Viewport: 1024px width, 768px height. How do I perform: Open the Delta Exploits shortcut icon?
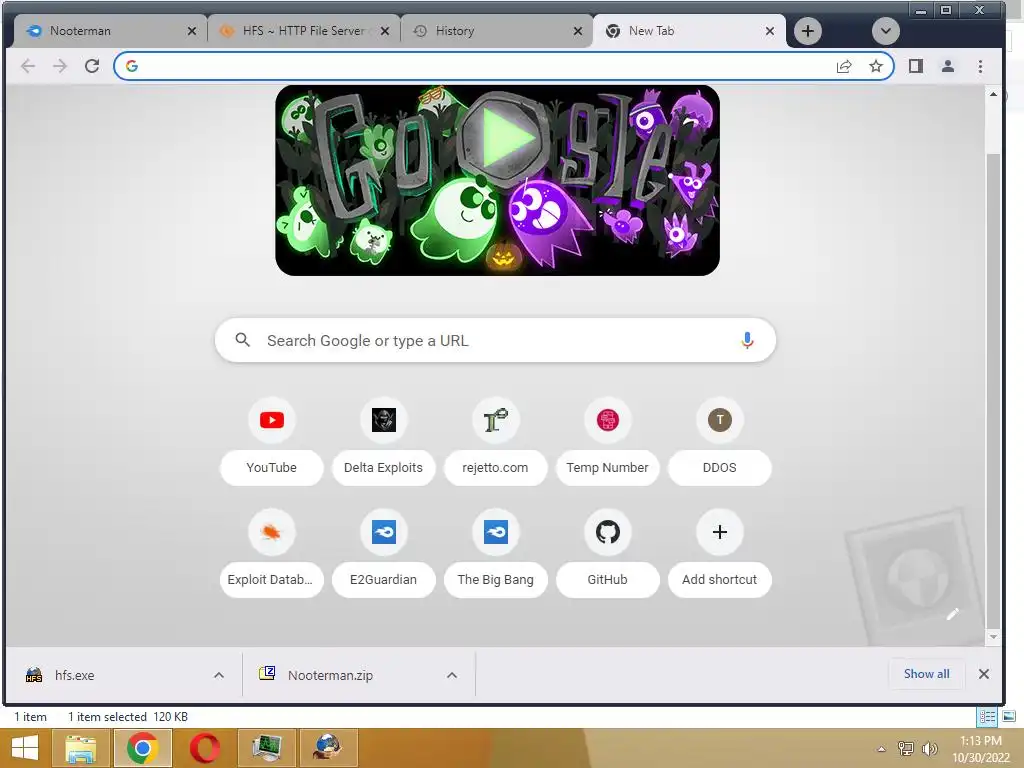383,420
